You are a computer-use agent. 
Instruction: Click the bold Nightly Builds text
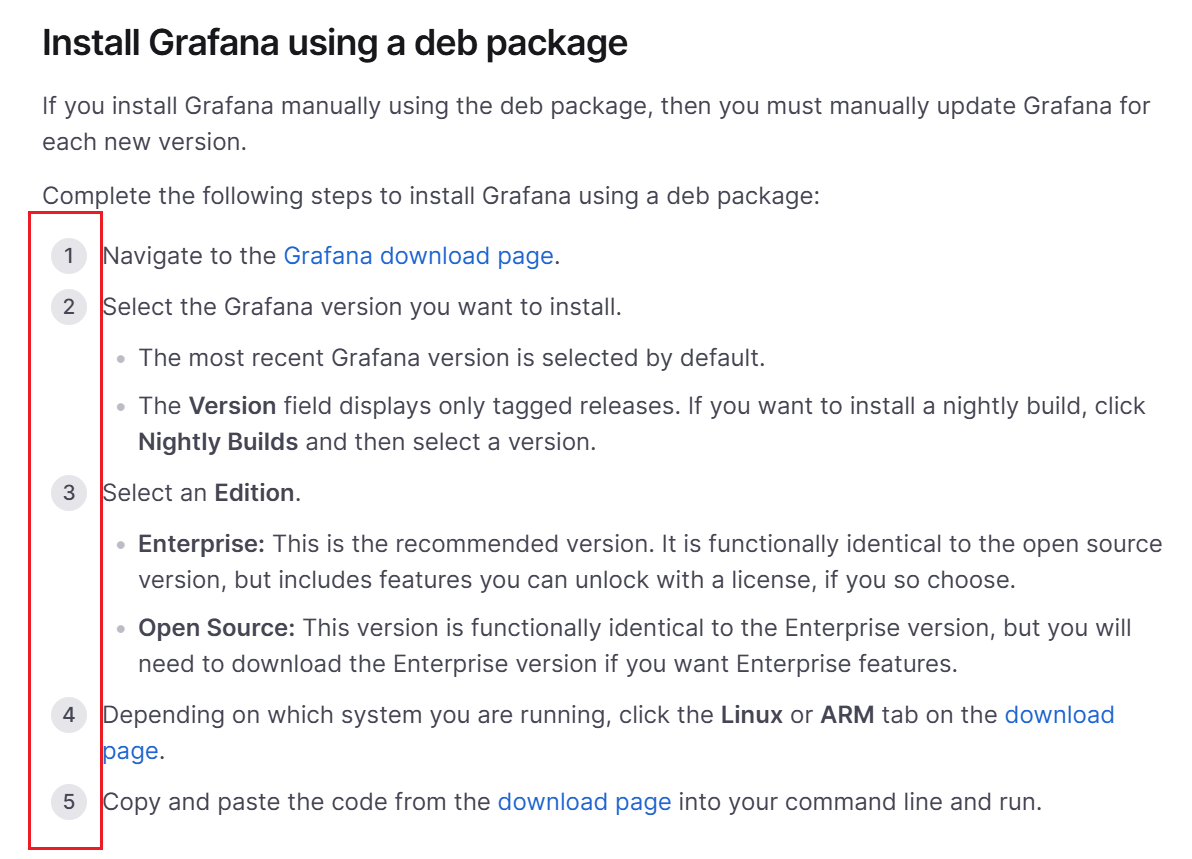(218, 442)
